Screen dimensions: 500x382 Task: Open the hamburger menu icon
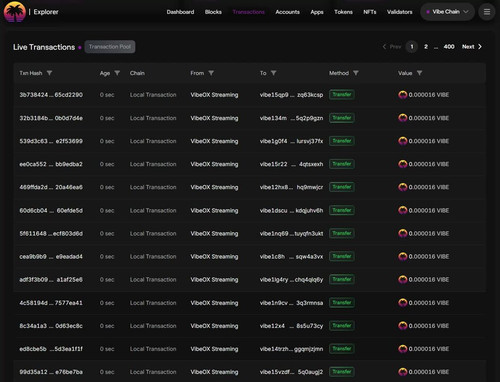[487, 12]
